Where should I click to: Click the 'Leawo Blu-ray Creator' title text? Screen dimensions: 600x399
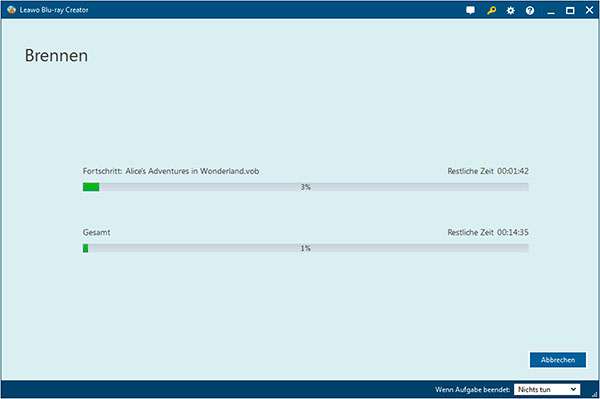[54, 10]
